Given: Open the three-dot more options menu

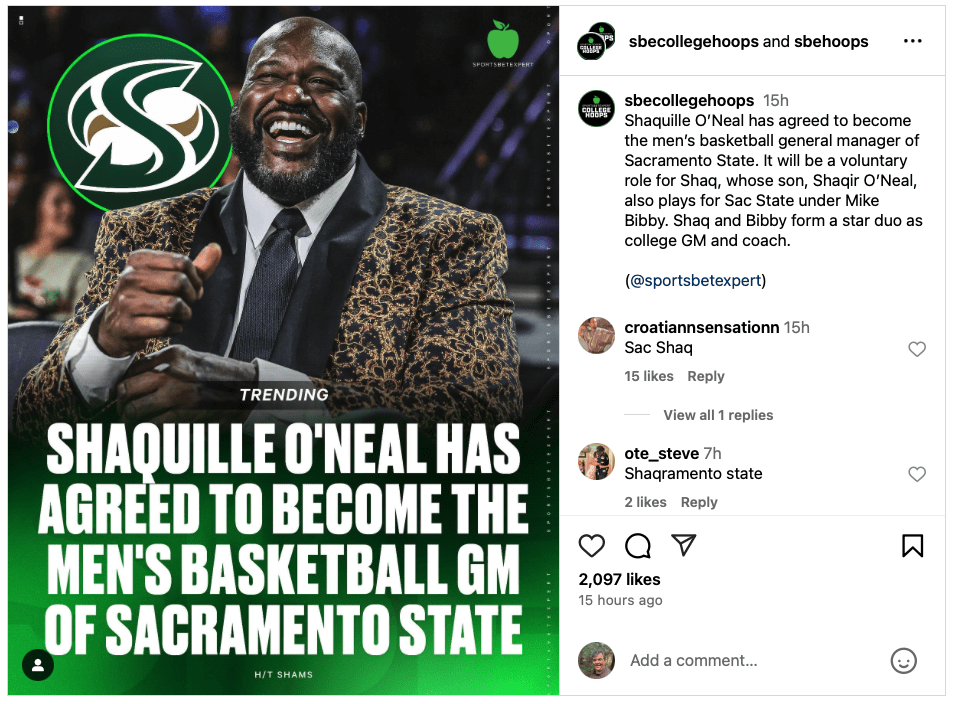Looking at the screenshot, I should [912, 41].
